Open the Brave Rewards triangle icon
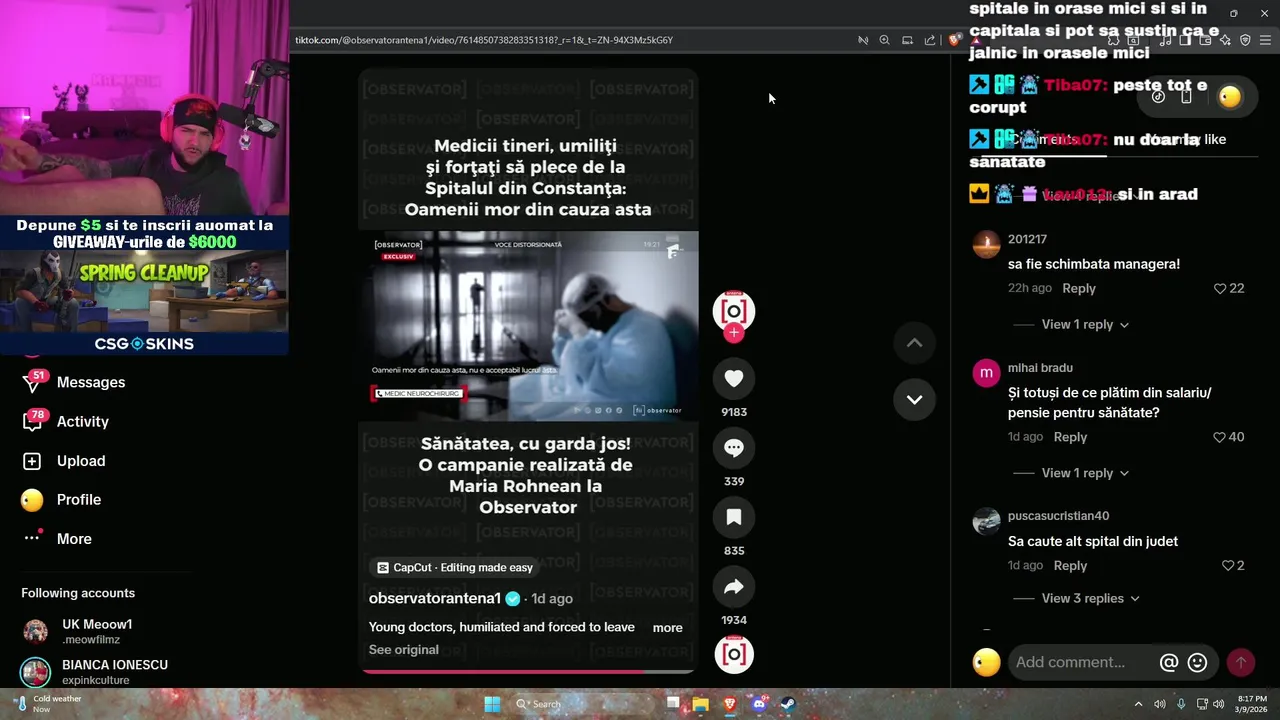Image resolution: width=1280 pixels, height=720 pixels. (976, 40)
